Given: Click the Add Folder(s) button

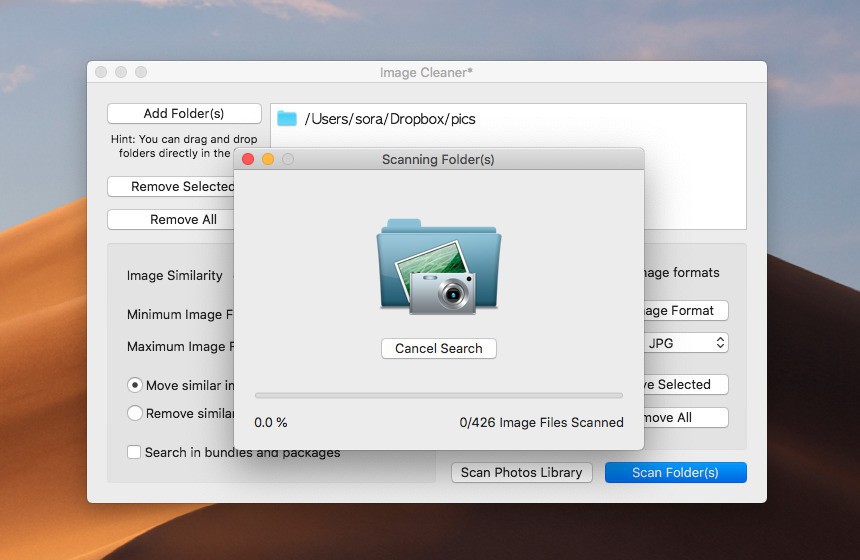Looking at the screenshot, I should coord(184,114).
